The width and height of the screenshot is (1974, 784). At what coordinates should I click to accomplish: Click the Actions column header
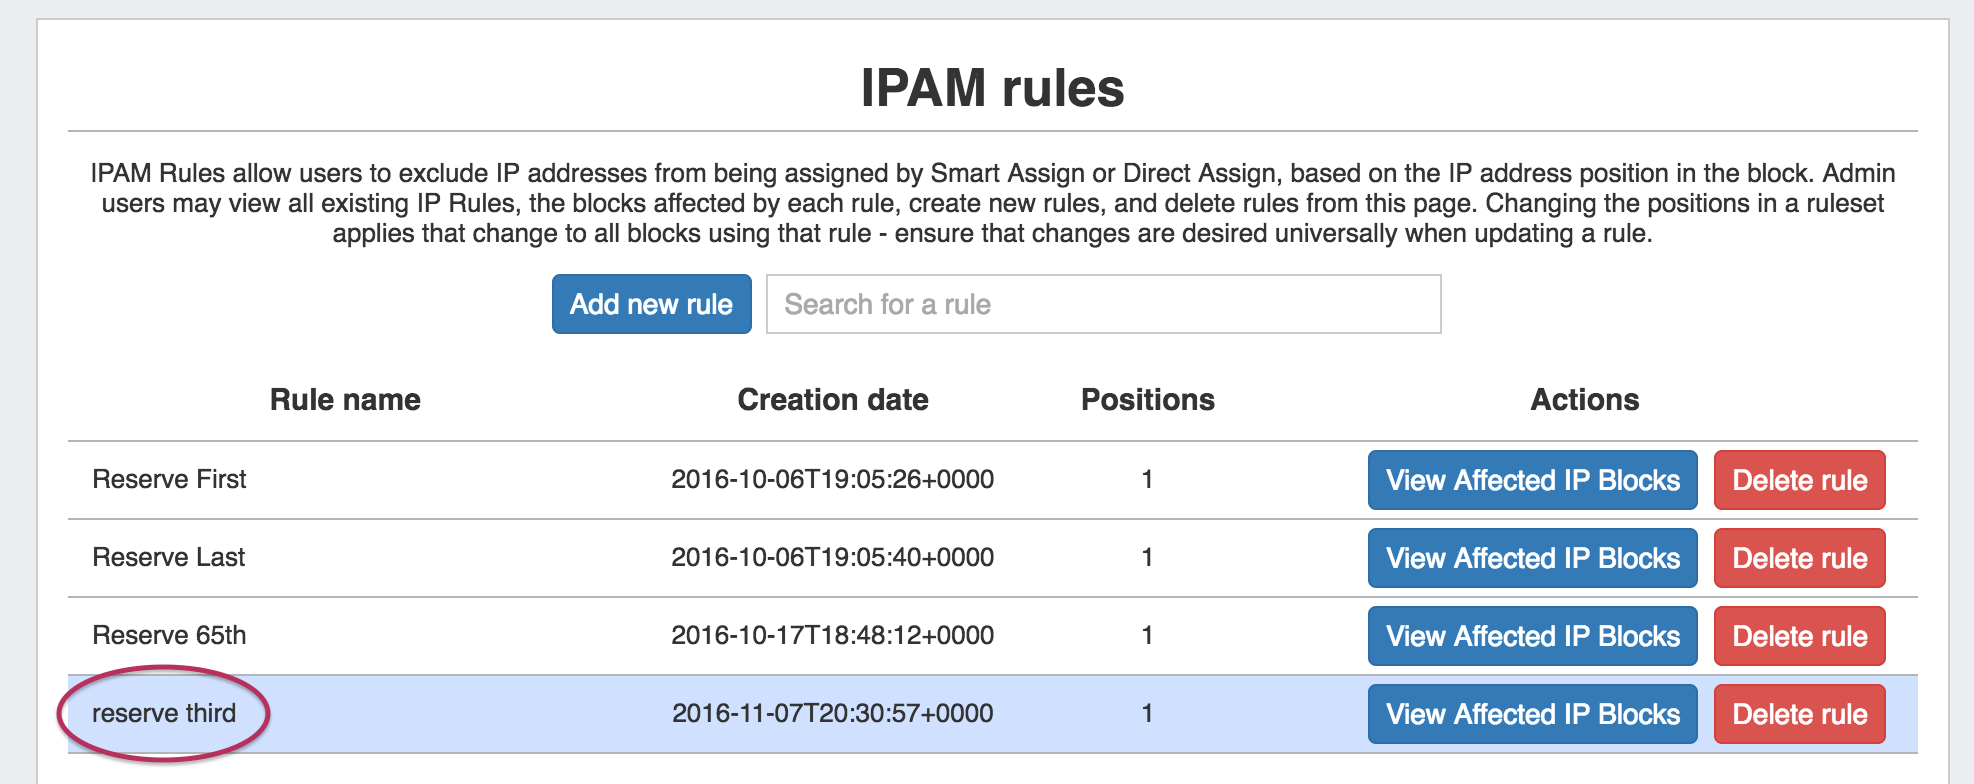pos(1584,400)
